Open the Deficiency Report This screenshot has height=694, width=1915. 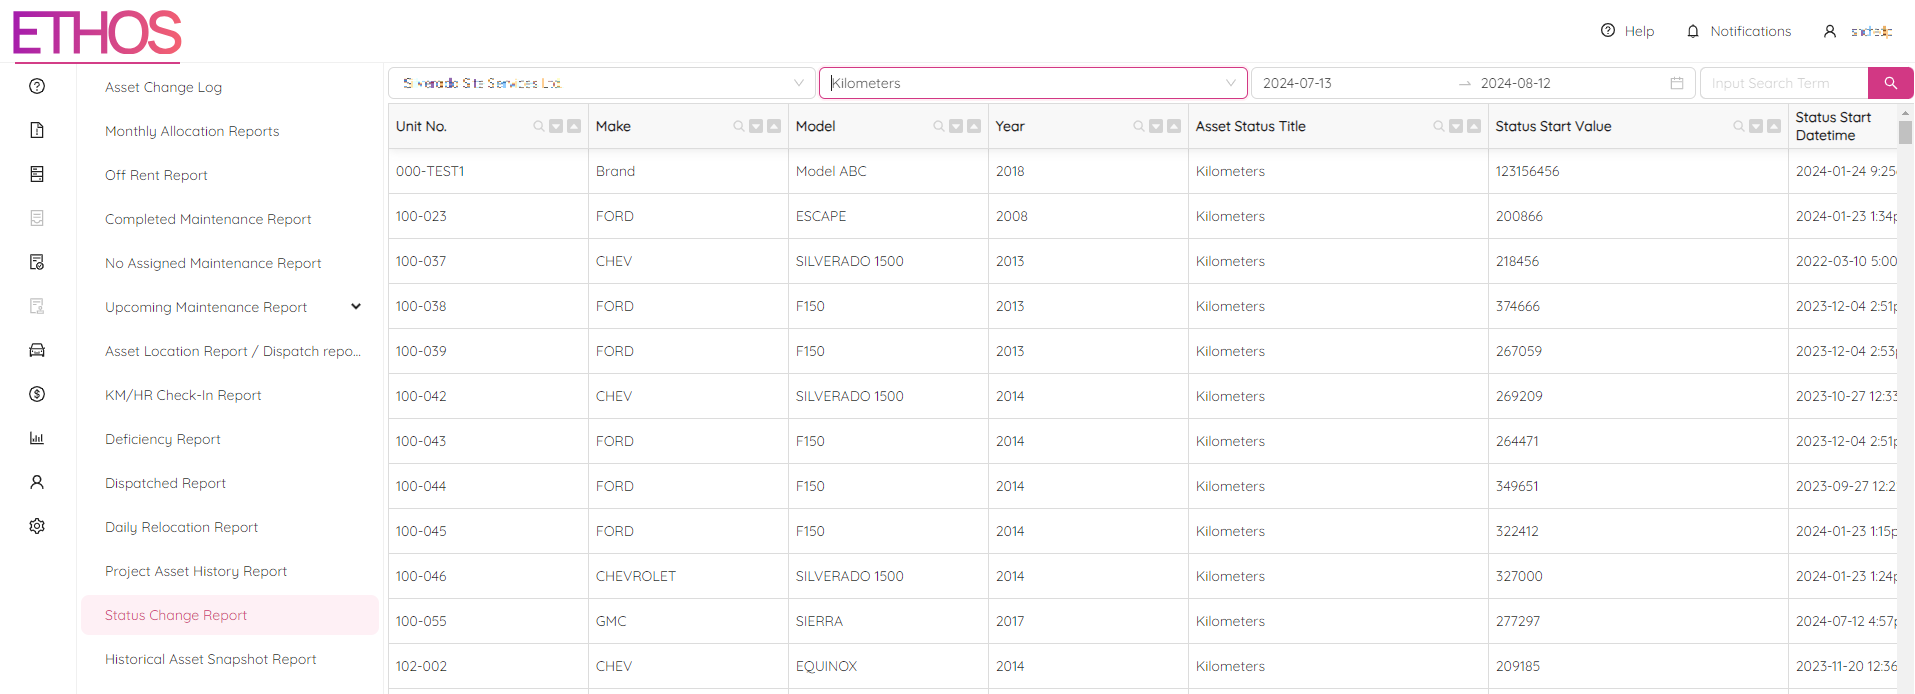(x=163, y=439)
